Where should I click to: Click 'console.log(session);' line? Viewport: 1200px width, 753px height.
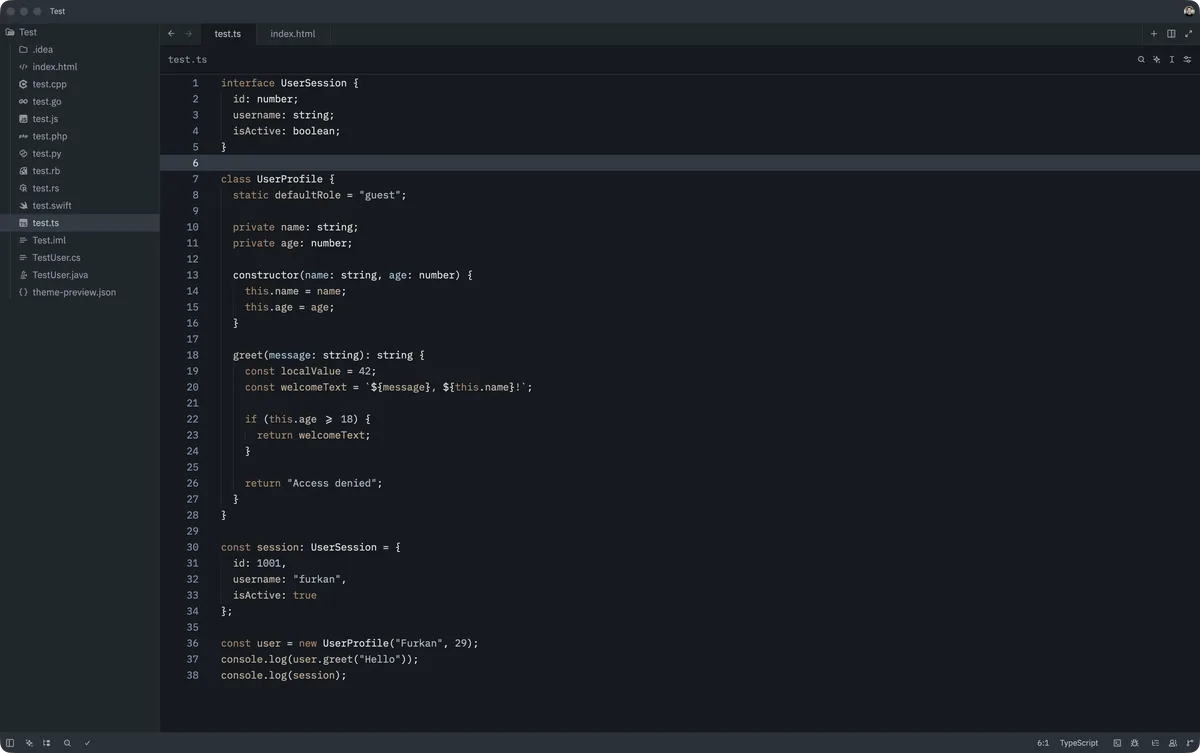[284, 675]
